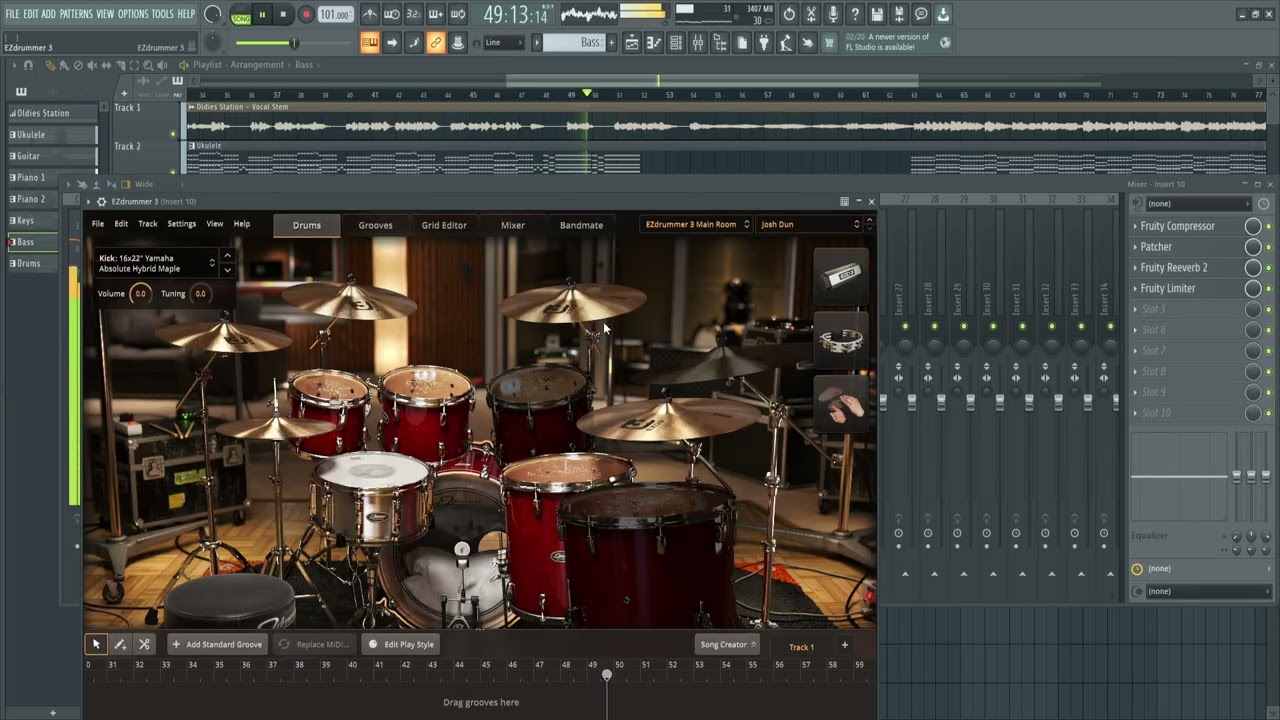This screenshot has height=720, width=1280.
Task: Open the EZdrummer Mixer tab
Action: tap(513, 225)
